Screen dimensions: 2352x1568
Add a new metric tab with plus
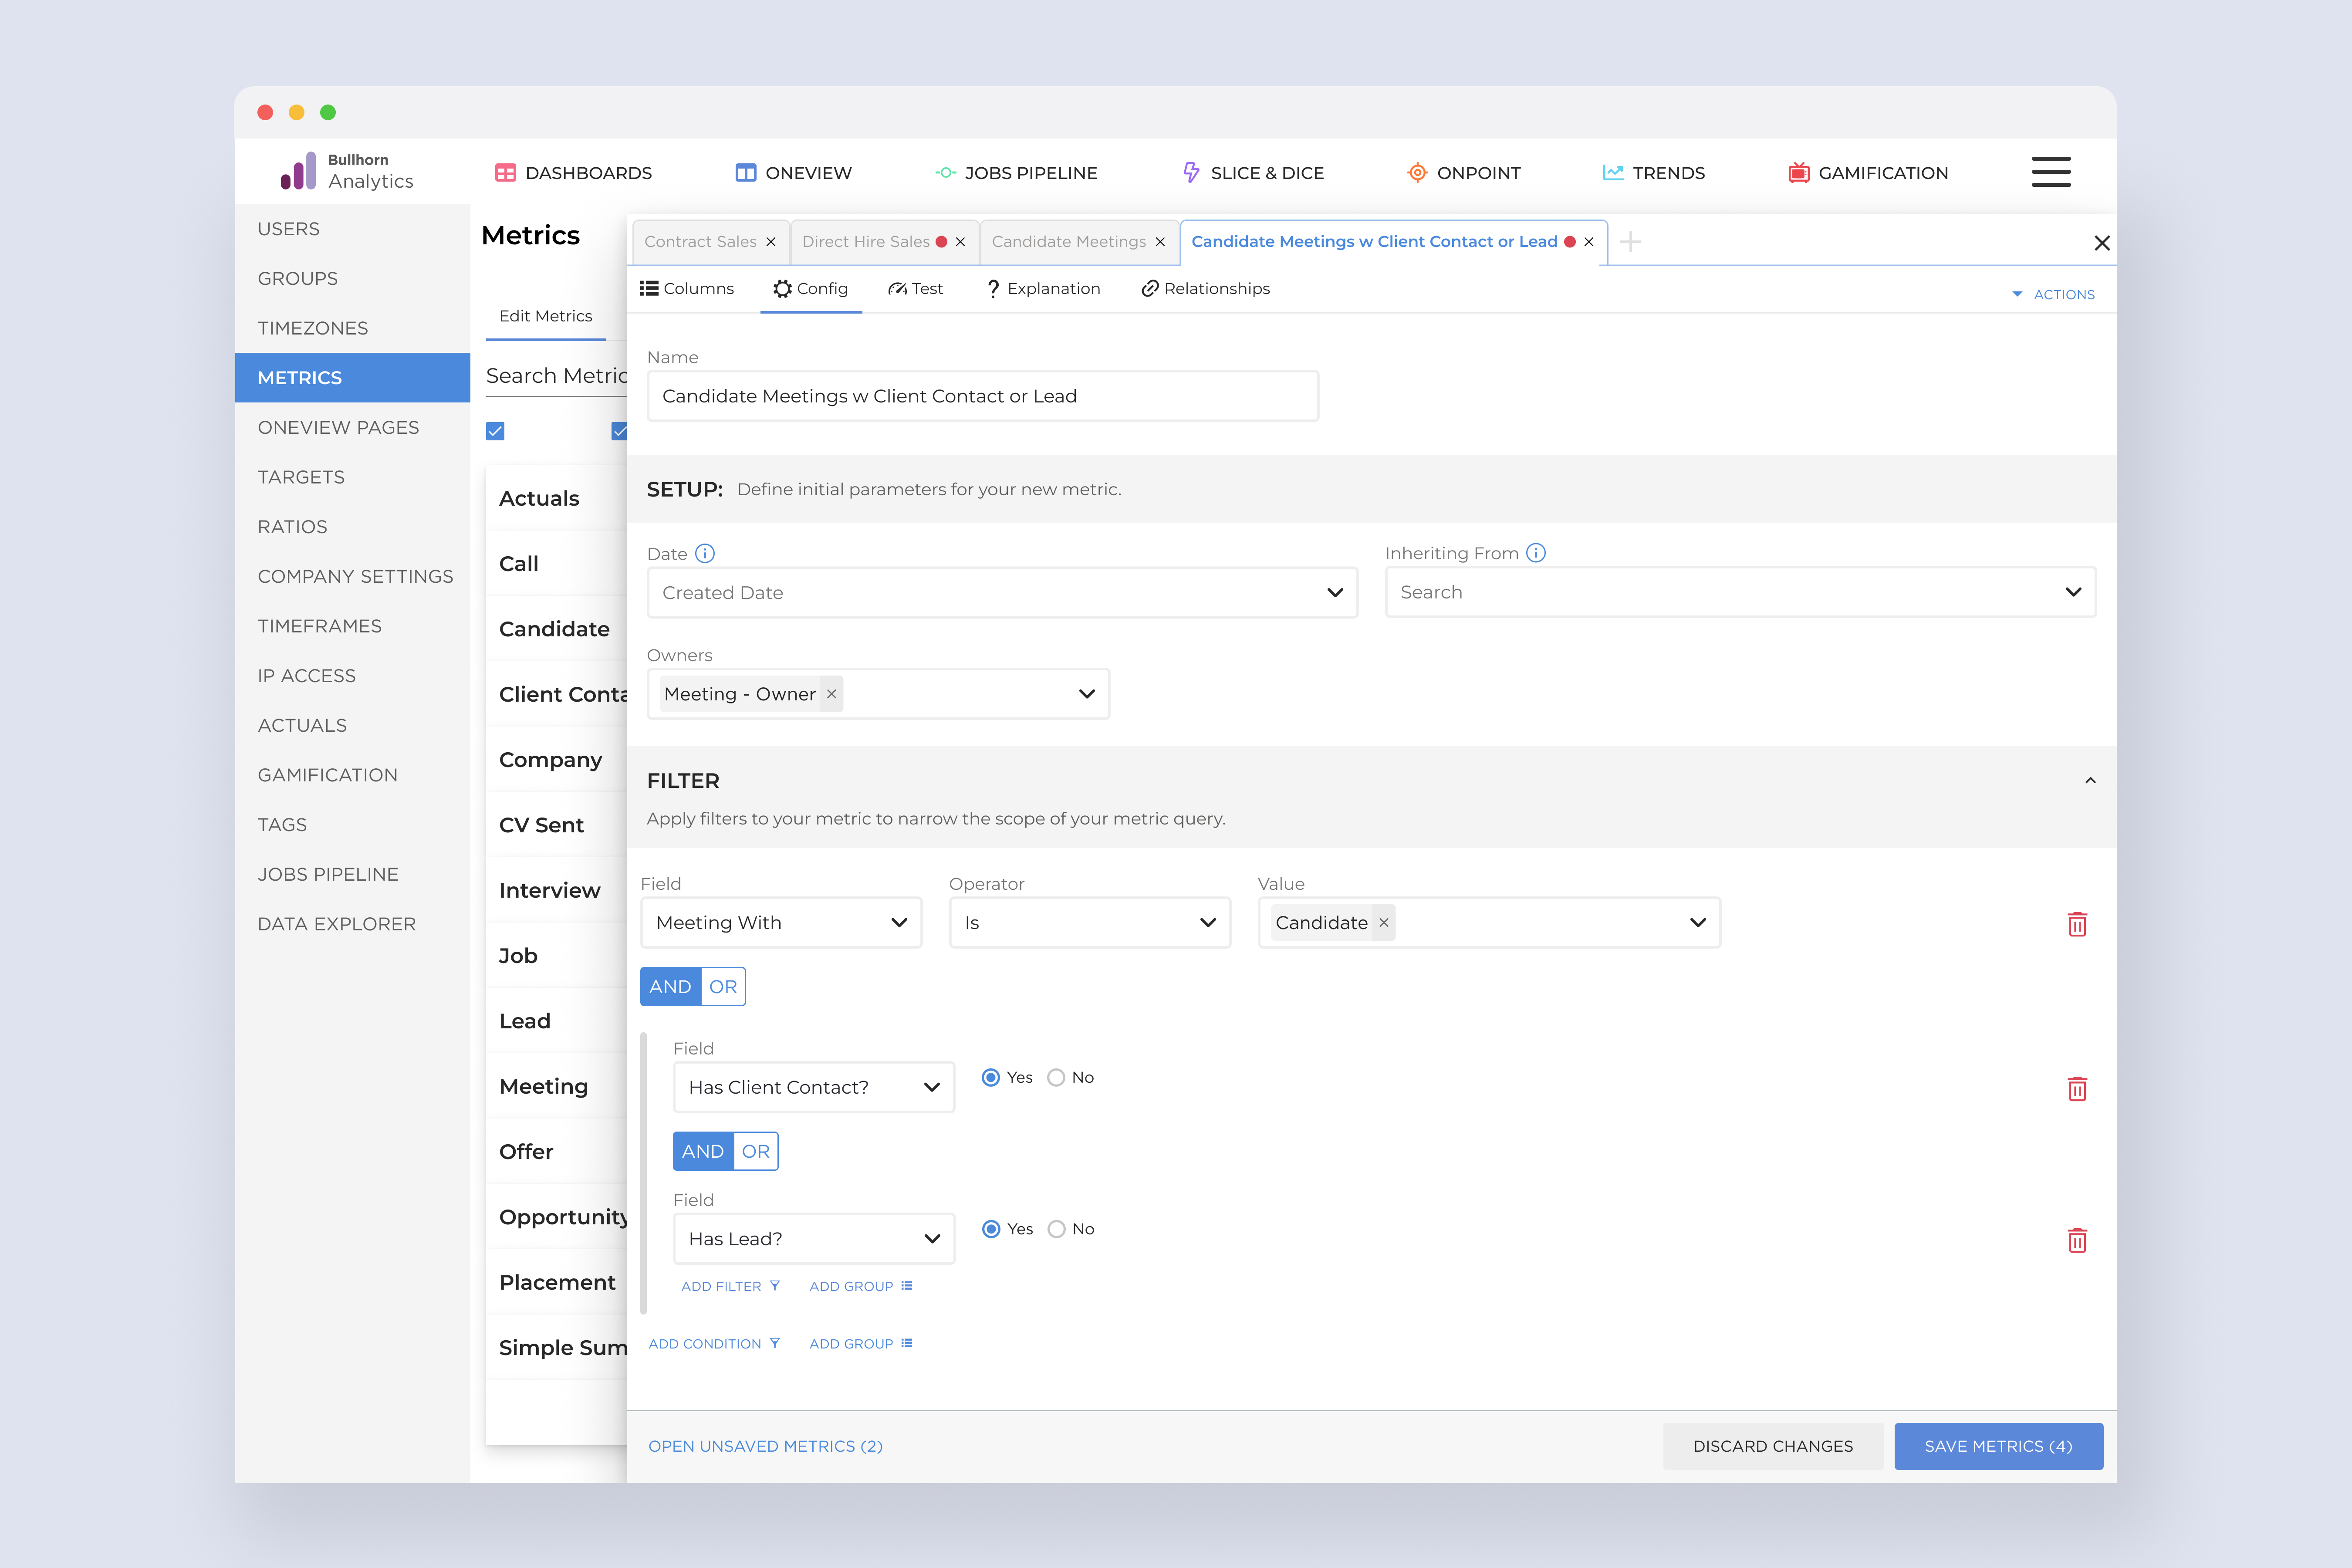1630,242
